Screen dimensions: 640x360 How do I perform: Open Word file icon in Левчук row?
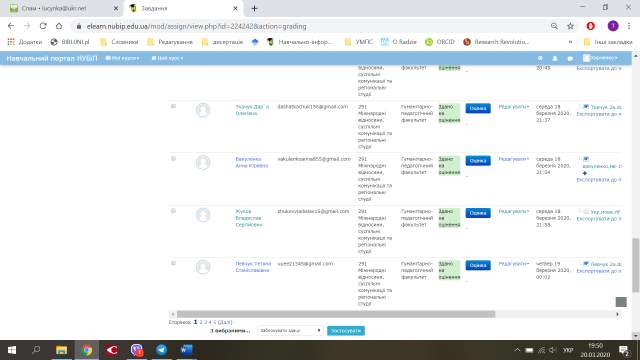coord(586,264)
